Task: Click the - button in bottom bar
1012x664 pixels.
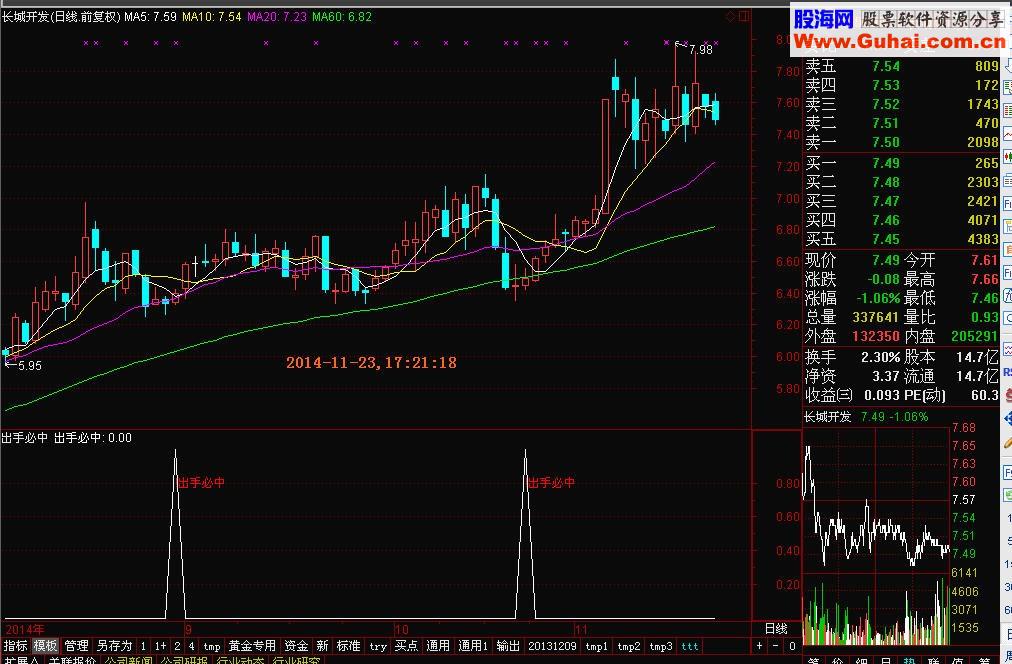Action: (776, 645)
